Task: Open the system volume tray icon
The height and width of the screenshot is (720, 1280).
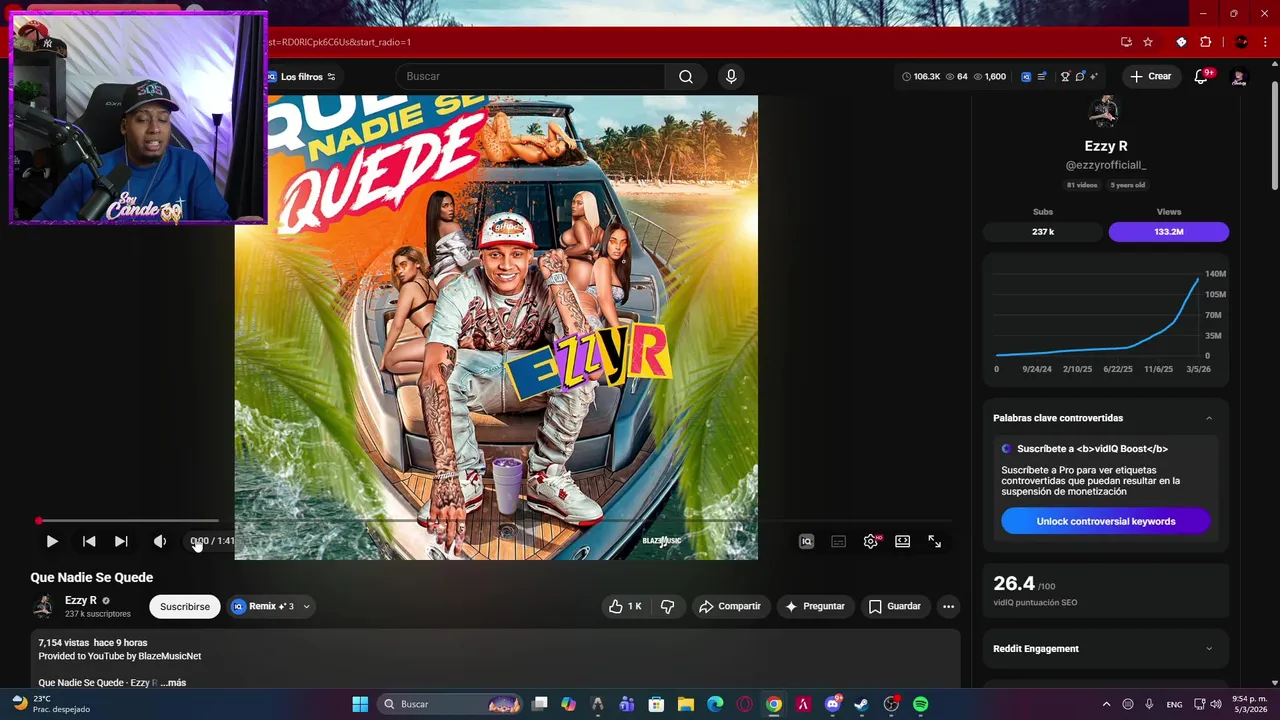Action: coord(1218,704)
